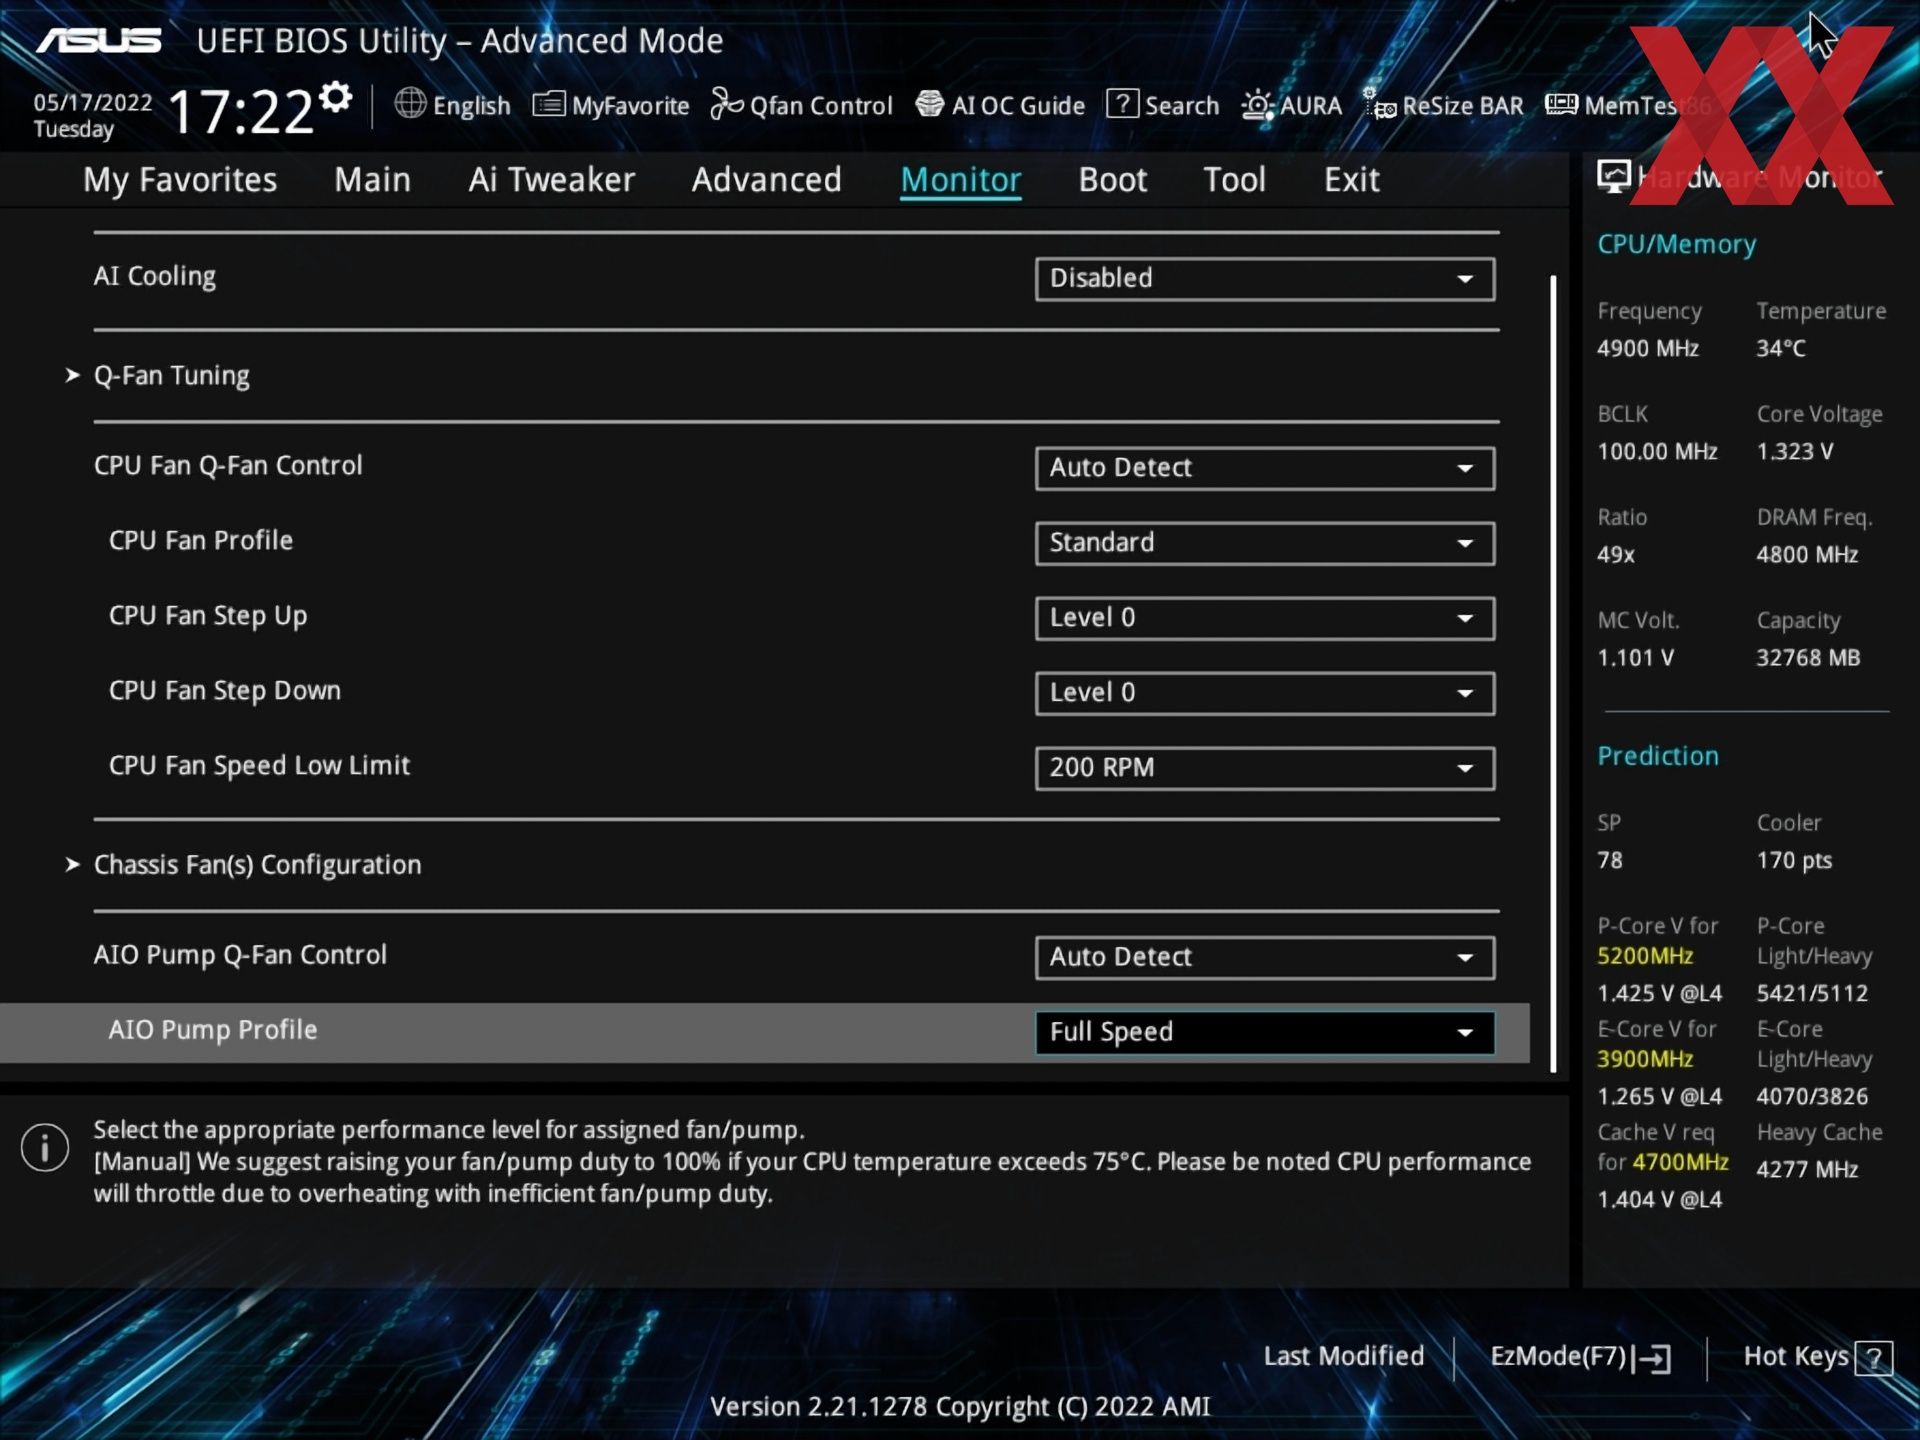The height and width of the screenshot is (1440, 1920).
Task: Open the Ai Tweaker tab
Action: pyautogui.click(x=551, y=180)
